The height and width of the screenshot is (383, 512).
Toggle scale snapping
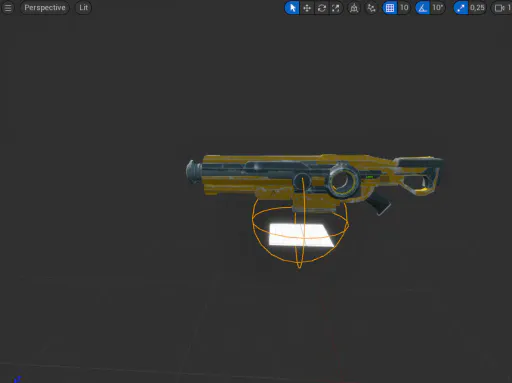(x=461, y=8)
